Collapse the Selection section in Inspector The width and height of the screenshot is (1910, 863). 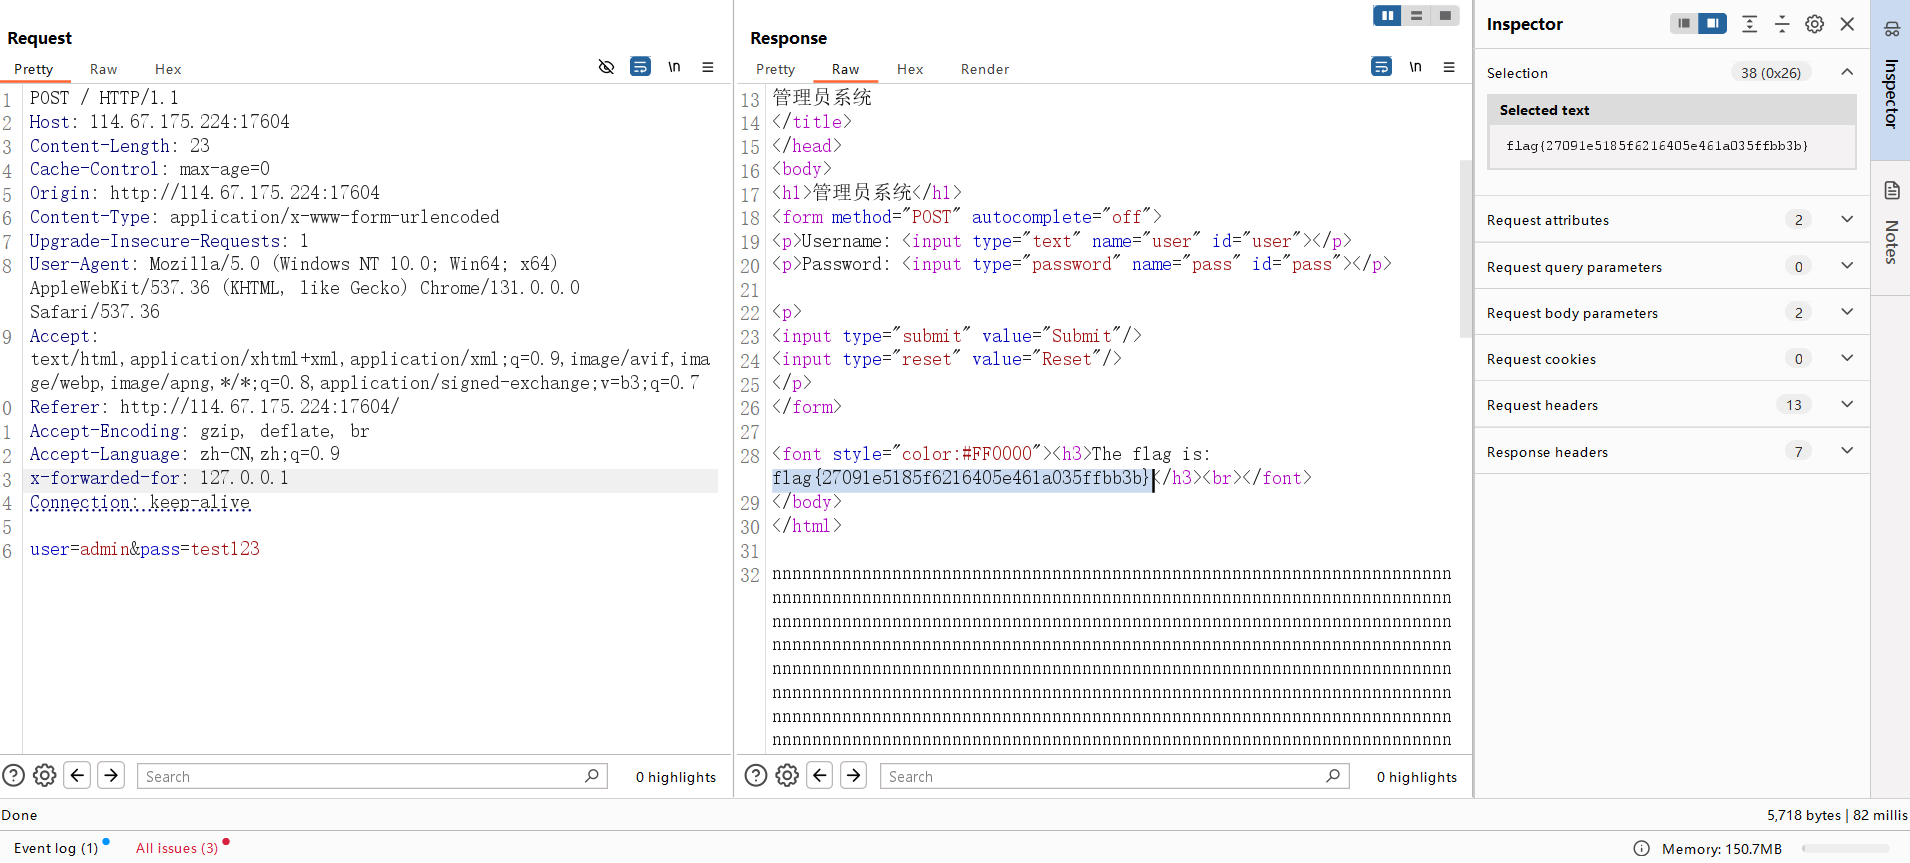(x=1846, y=72)
